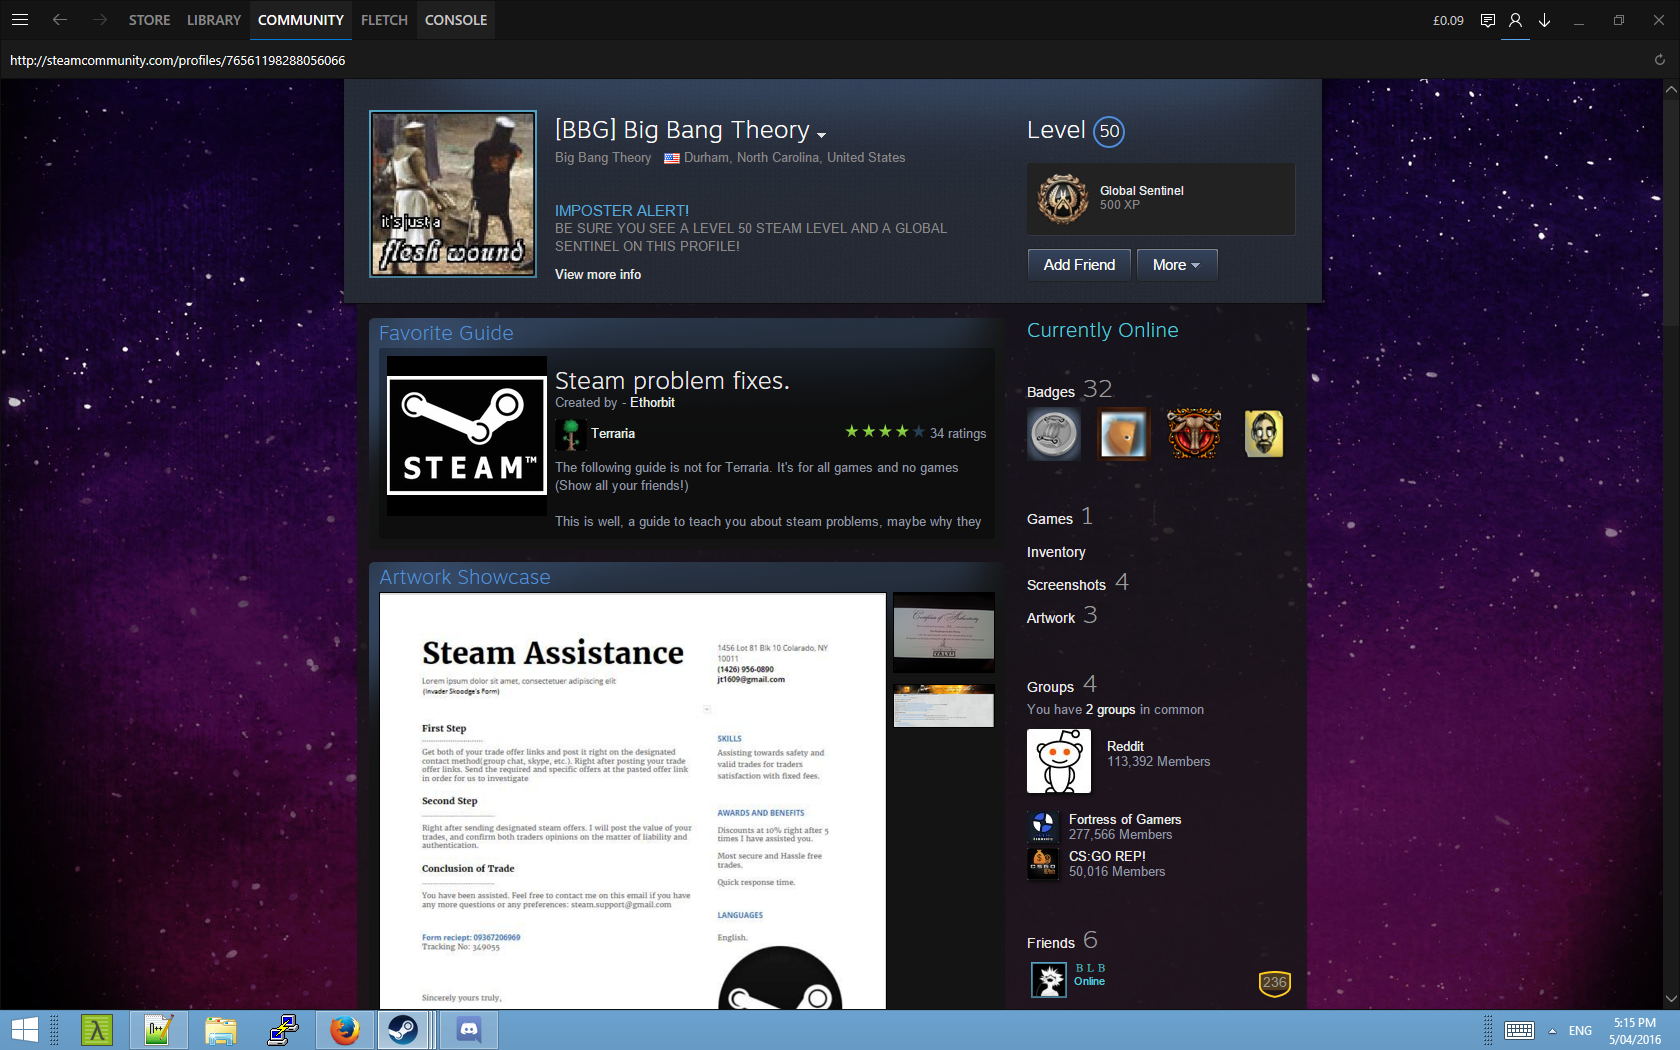Screen dimensions: 1680x1050
Task: Show hidden system tray icons
Action: (x=1552, y=1030)
